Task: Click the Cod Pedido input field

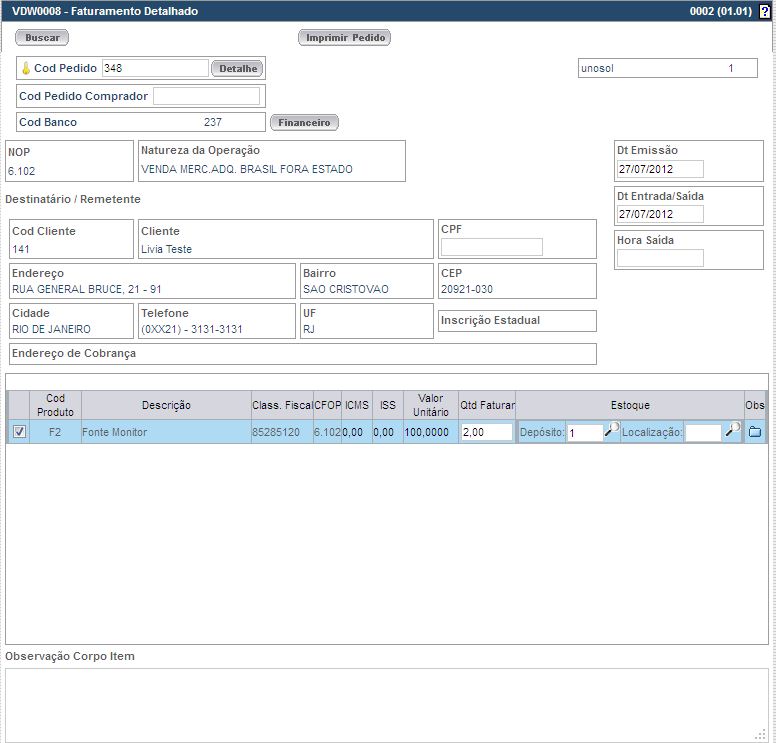Action: click(155, 69)
